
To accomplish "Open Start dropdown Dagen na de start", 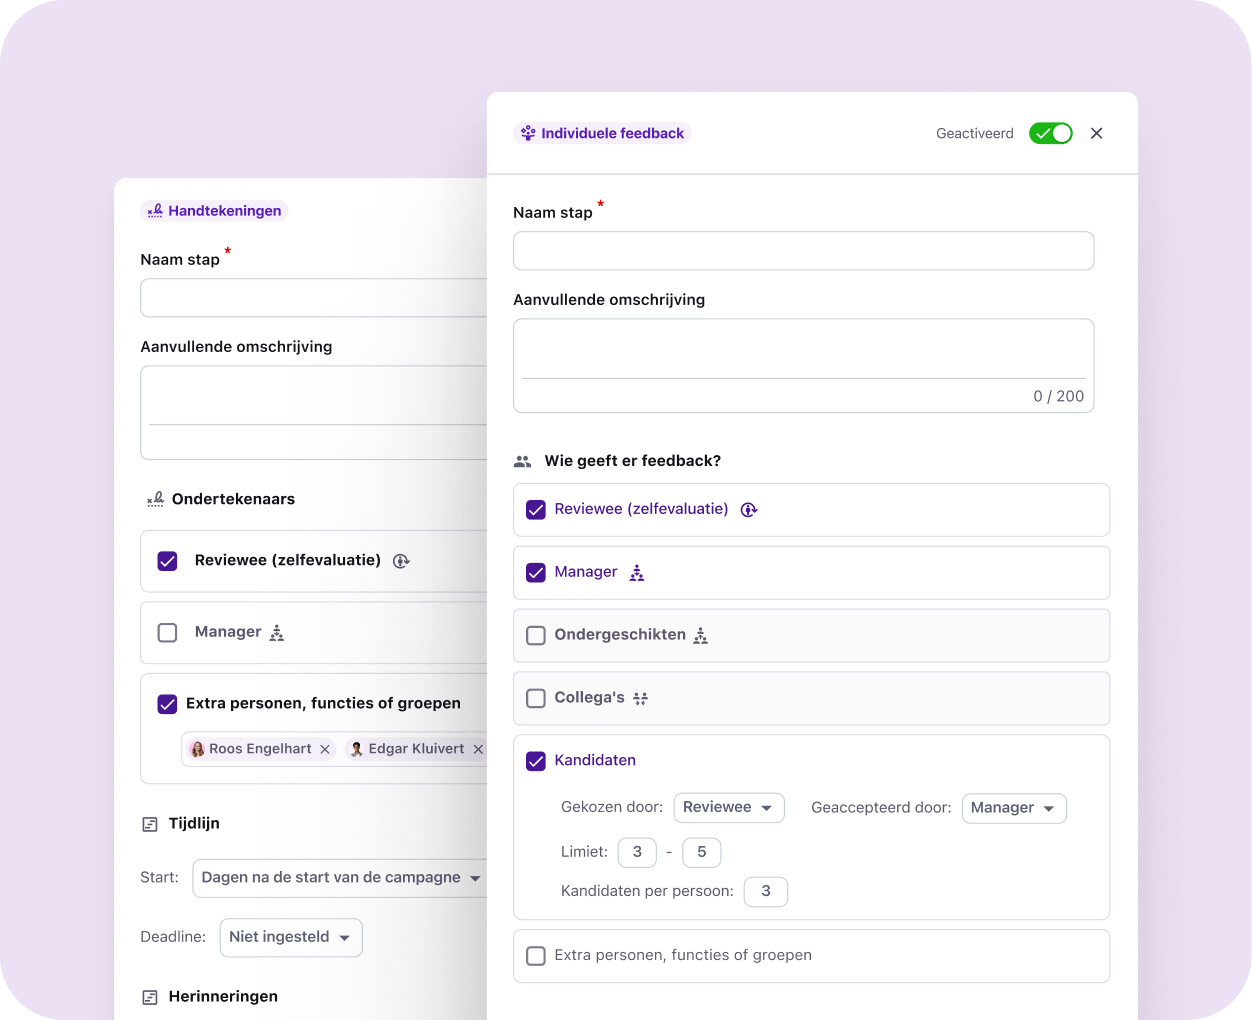I will point(340,878).
